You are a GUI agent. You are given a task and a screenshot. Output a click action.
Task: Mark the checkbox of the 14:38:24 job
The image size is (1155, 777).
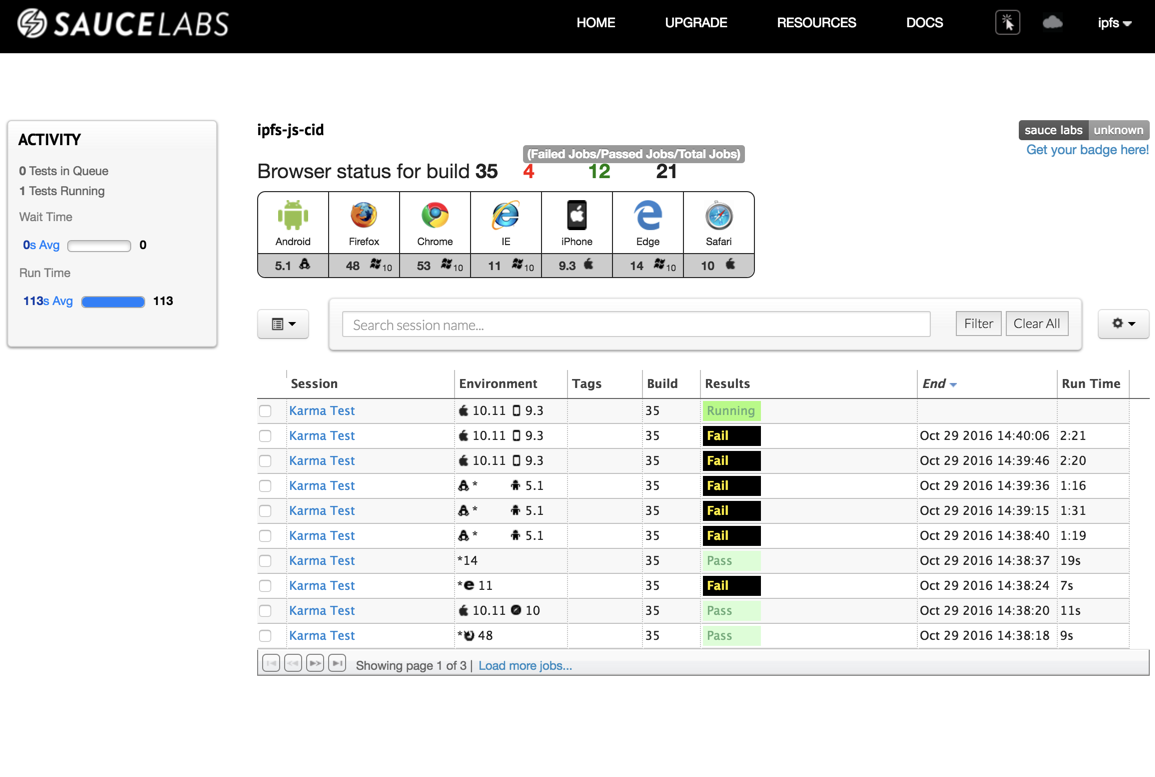(x=265, y=586)
